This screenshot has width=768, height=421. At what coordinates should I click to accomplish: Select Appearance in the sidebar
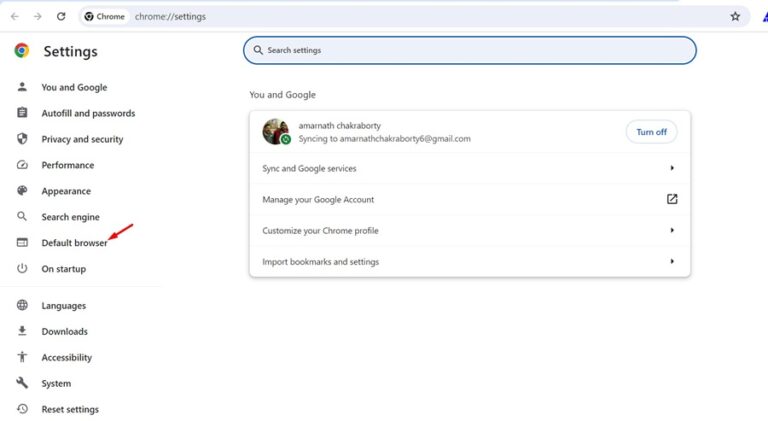66,191
